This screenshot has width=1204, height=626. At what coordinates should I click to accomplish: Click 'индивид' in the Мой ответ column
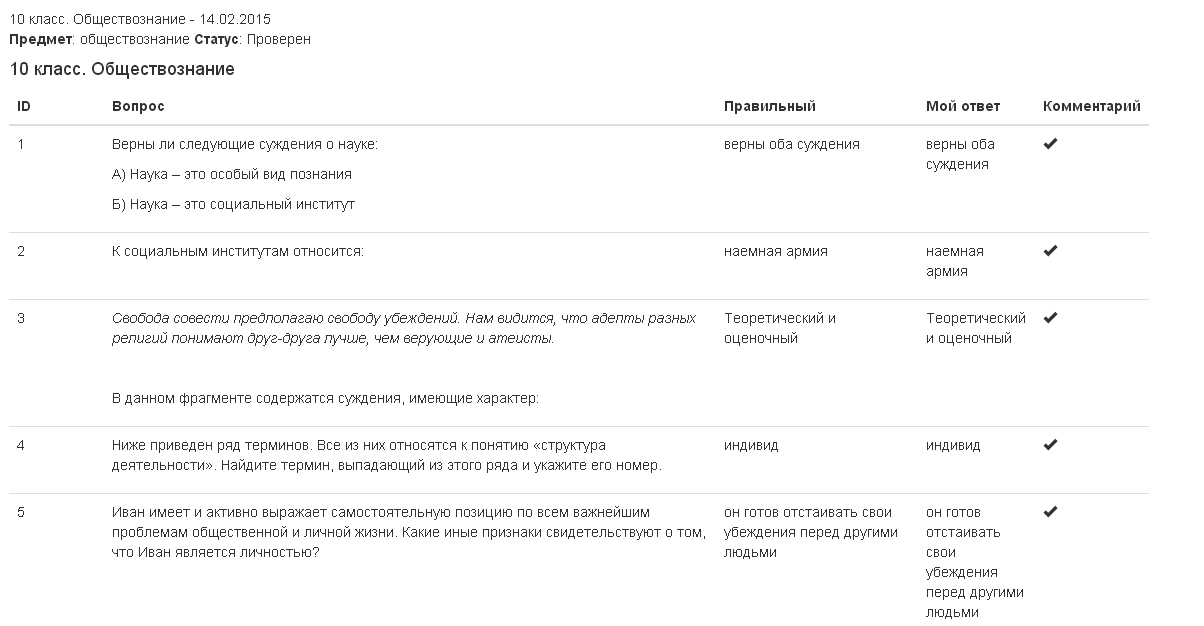point(952,445)
